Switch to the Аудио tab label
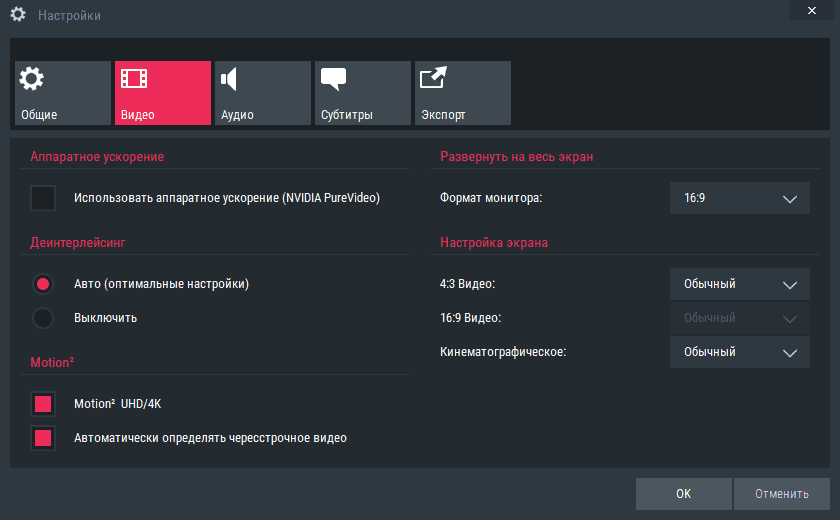The image size is (840, 520). point(237,115)
